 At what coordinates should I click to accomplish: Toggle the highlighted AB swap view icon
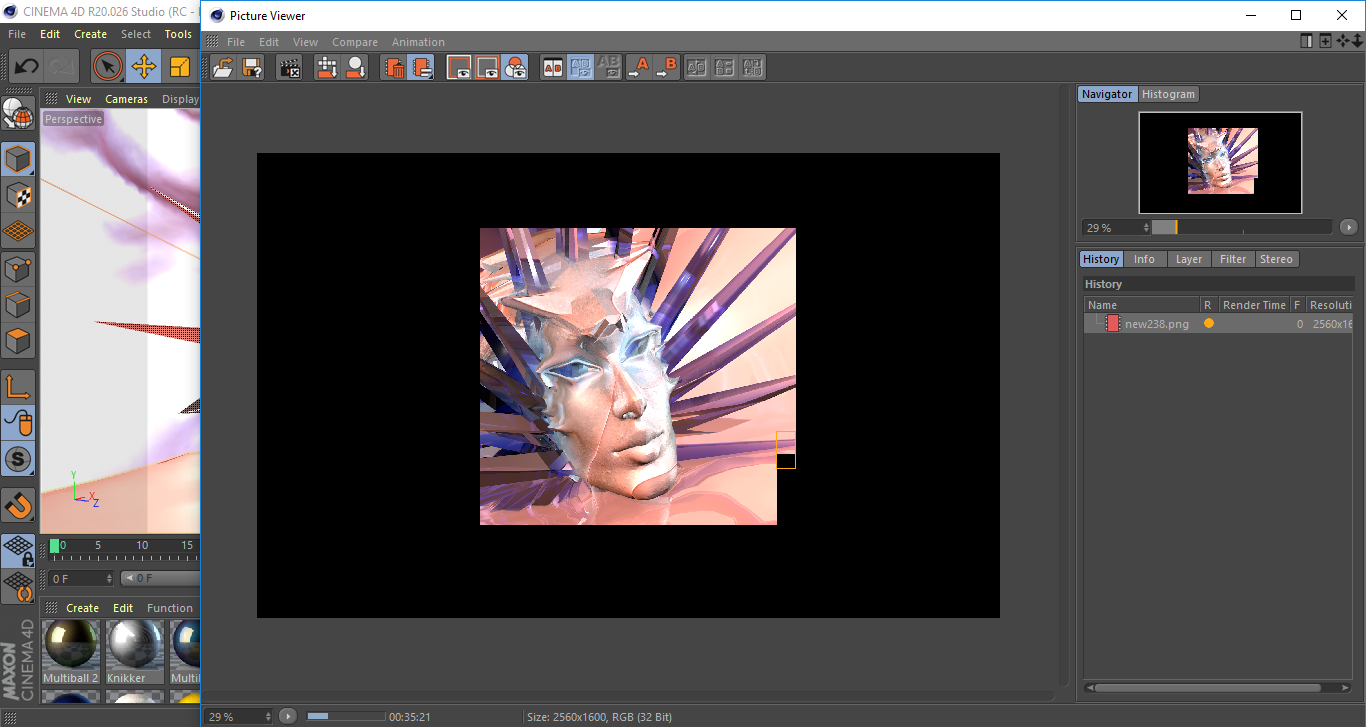pyautogui.click(x=580, y=67)
